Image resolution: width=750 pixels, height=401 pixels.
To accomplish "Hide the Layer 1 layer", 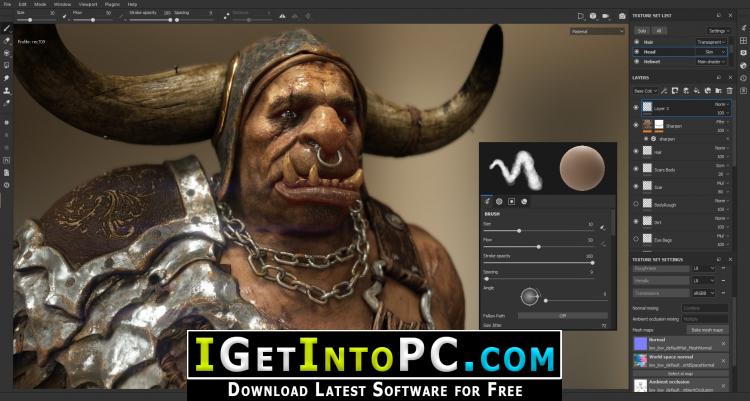I will pyautogui.click(x=636, y=107).
